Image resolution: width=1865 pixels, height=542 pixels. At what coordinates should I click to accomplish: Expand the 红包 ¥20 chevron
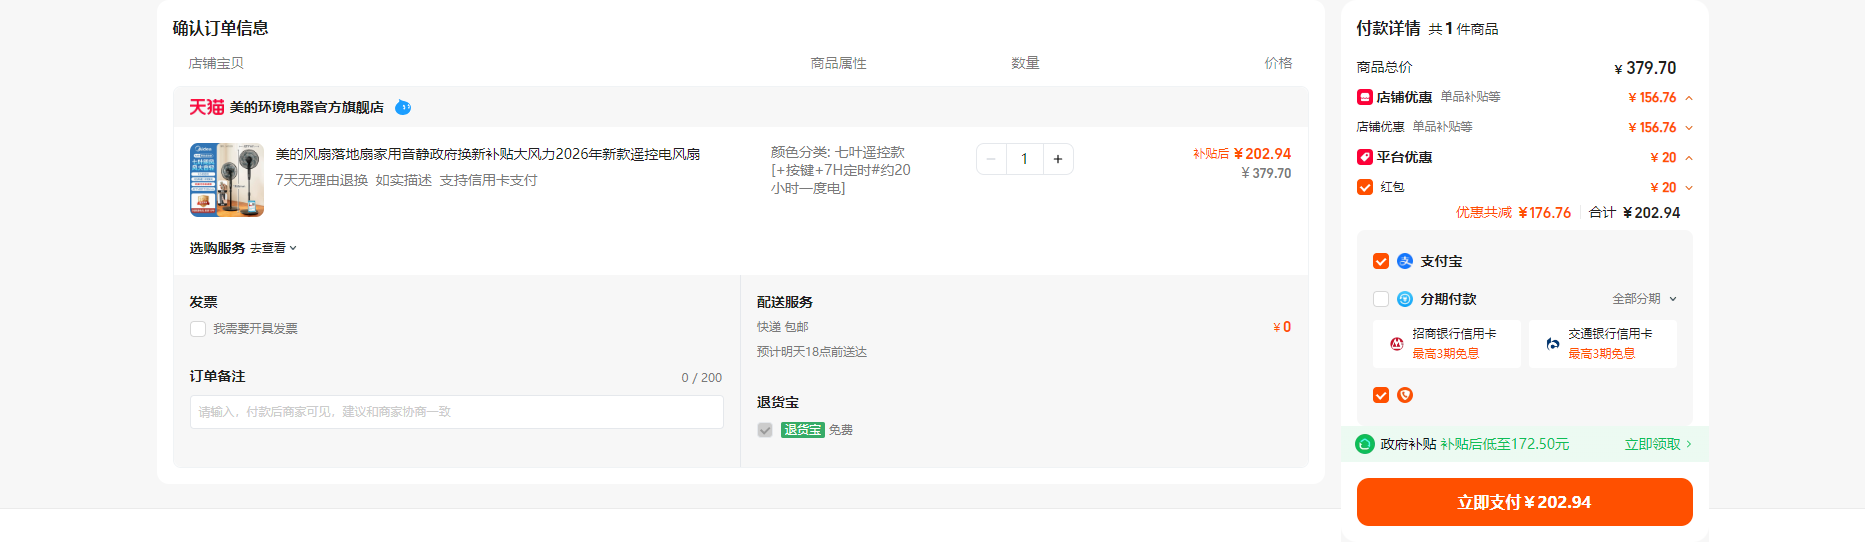1689,188
